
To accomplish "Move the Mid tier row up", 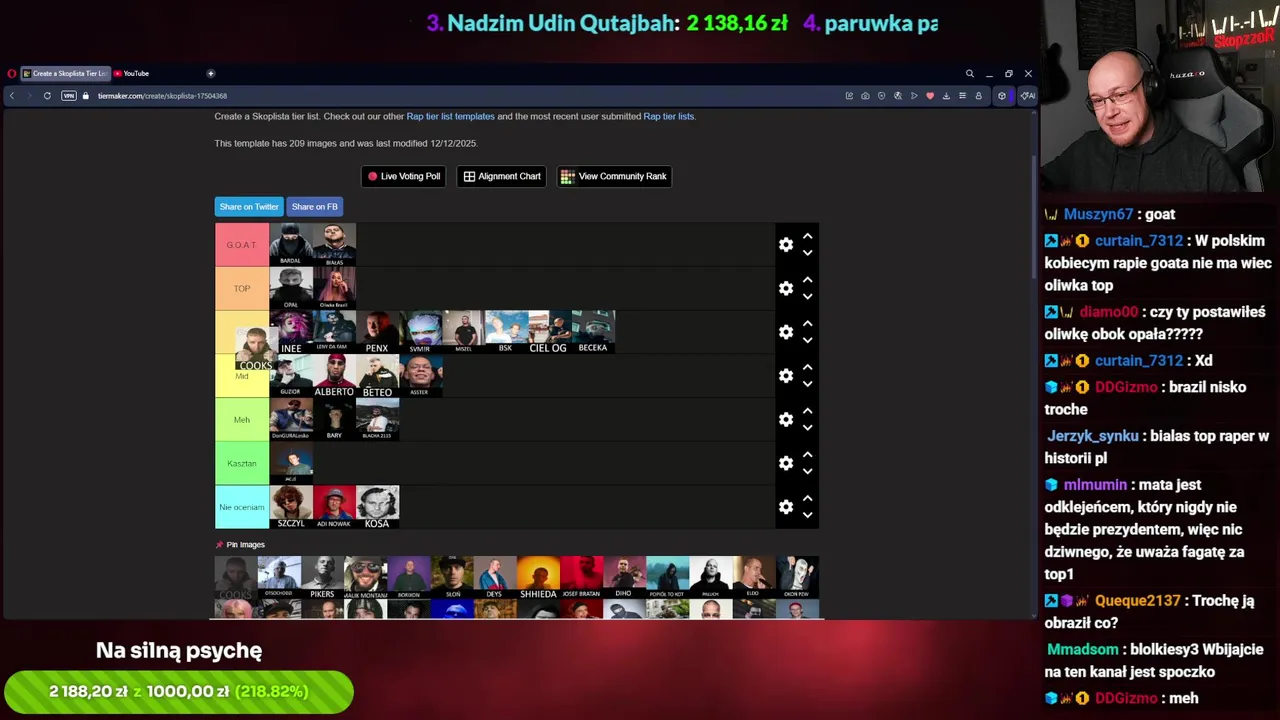I will point(807,367).
